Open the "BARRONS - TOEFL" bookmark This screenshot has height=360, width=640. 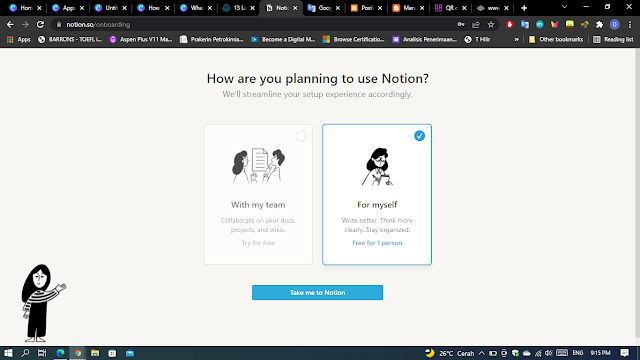70,39
